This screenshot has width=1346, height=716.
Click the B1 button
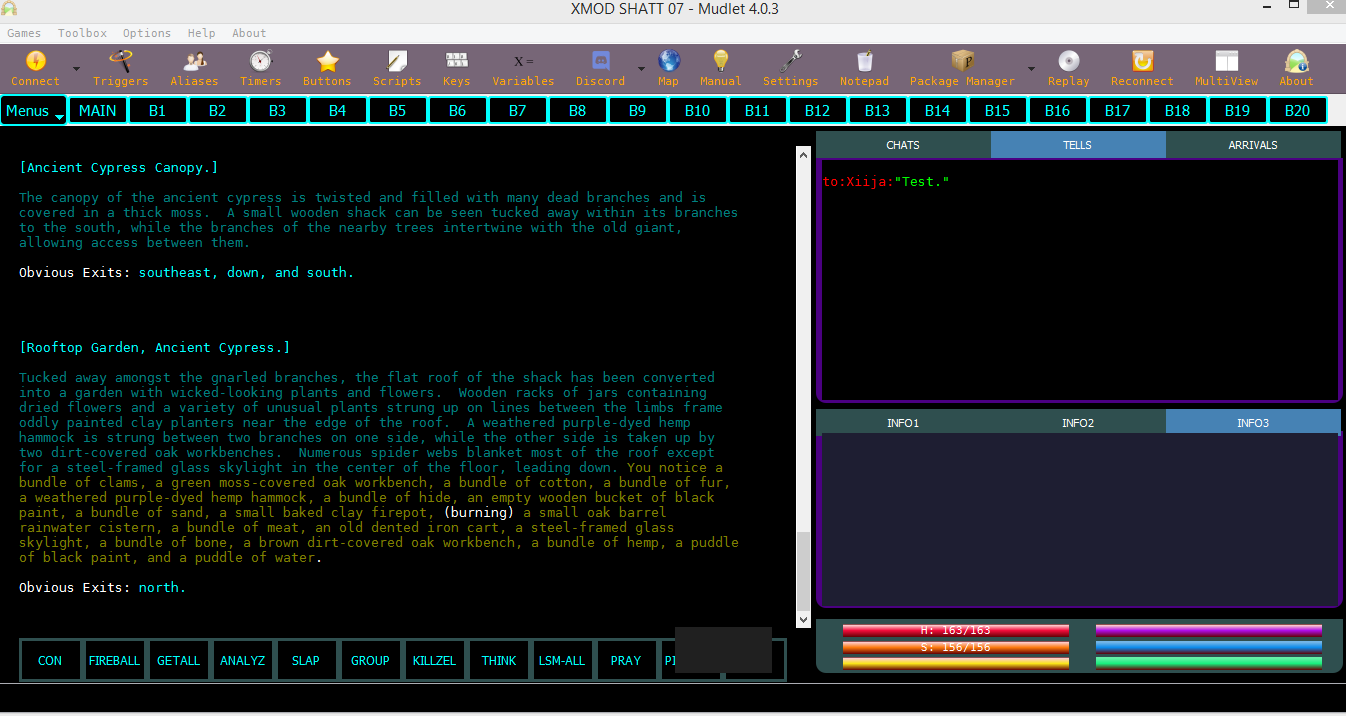[x=158, y=110]
